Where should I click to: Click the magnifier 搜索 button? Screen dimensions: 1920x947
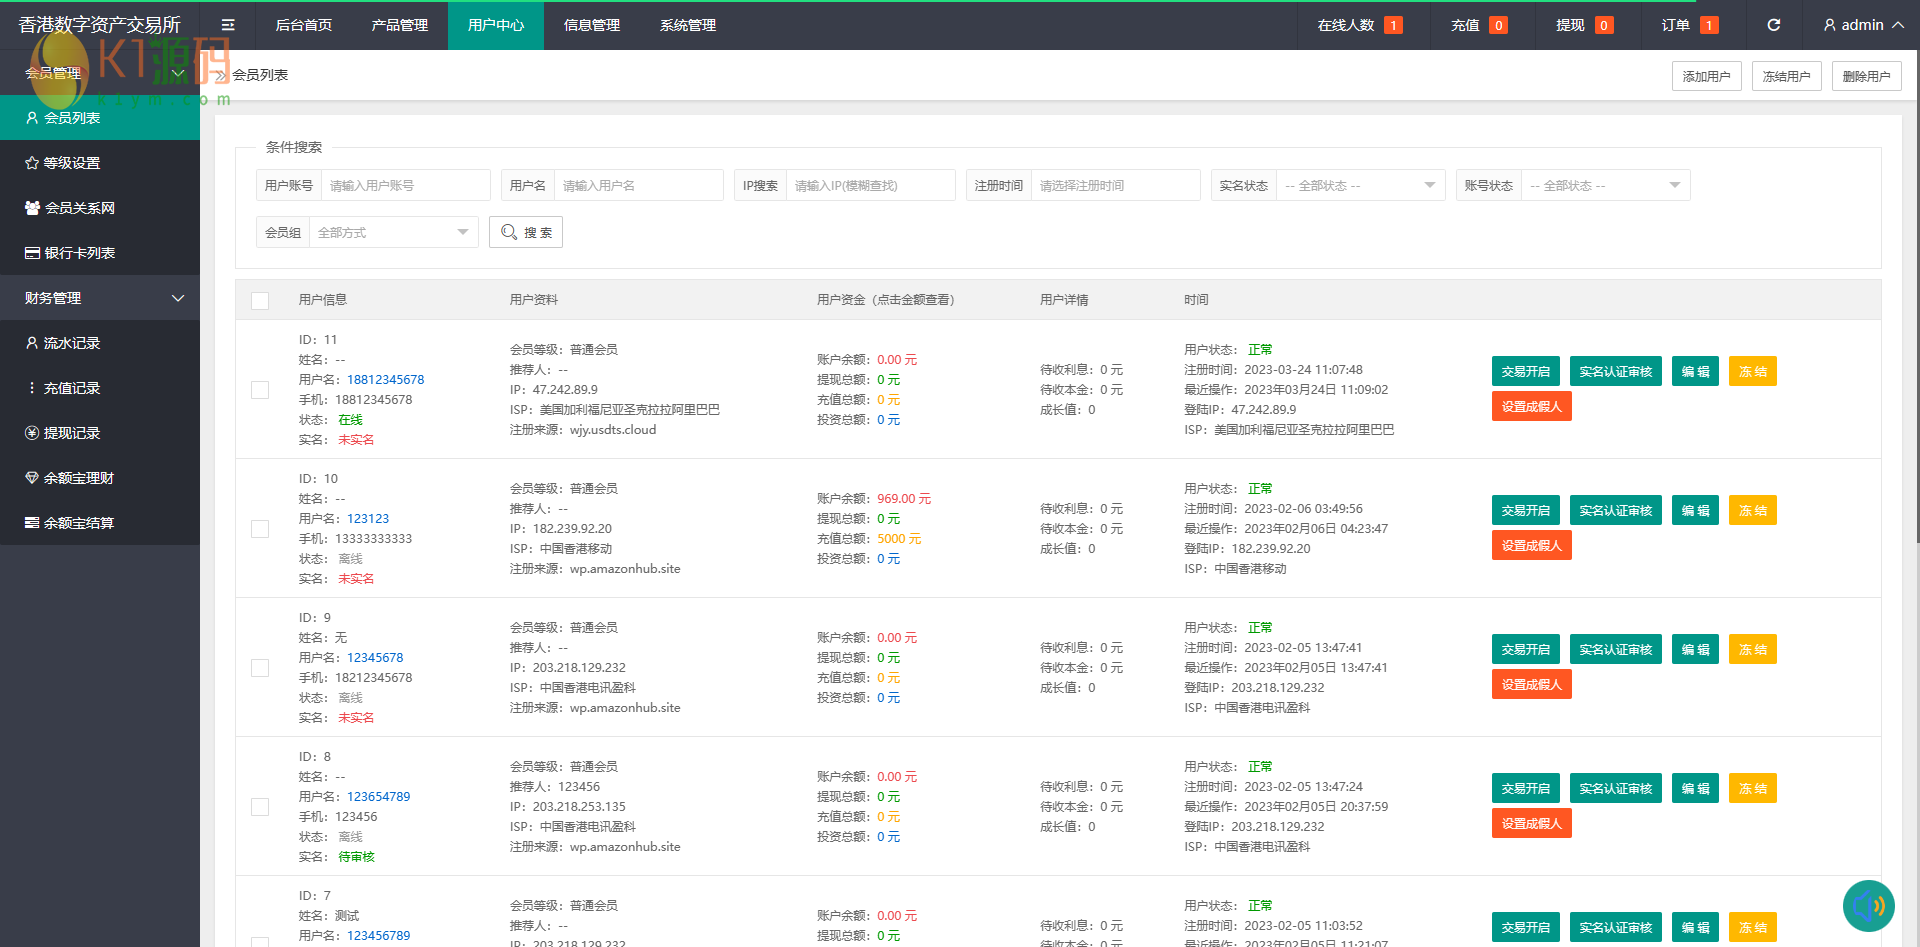coord(526,232)
